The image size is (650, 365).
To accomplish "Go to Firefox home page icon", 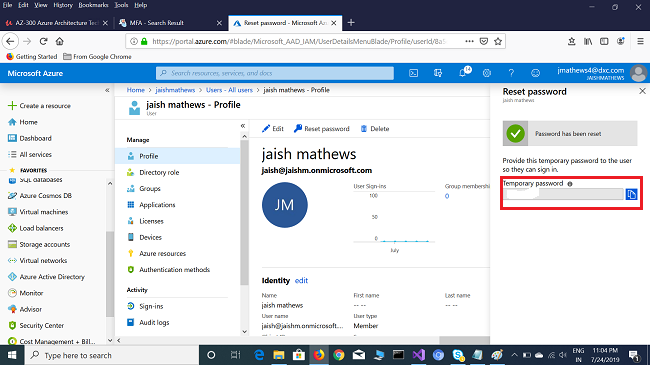I will [x=60, y=41].
